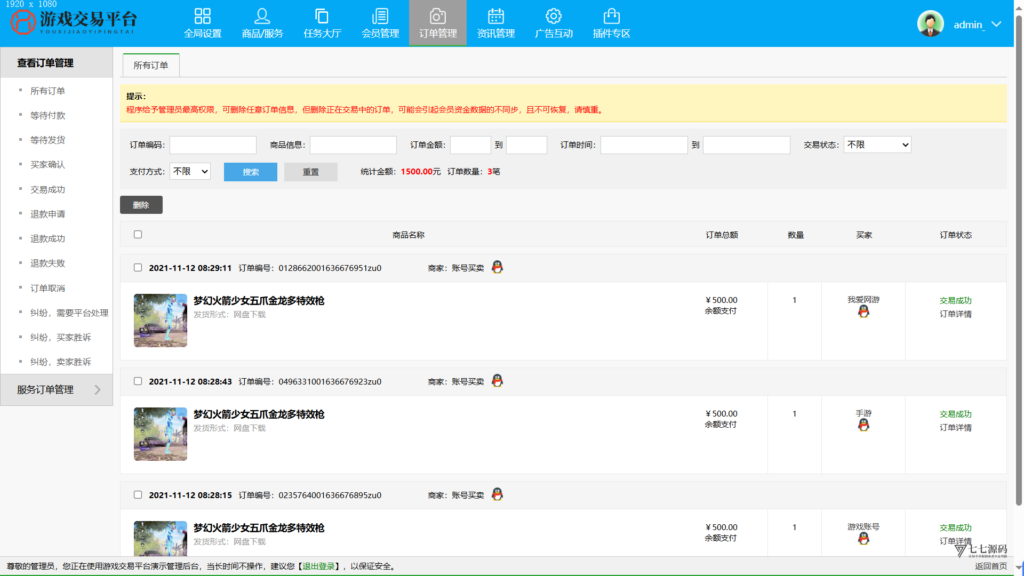Image resolution: width=1024 pixels, height=576 pixels.
Task: Open 全局设置 in top navigation
Action: click(x=202, y=24)
